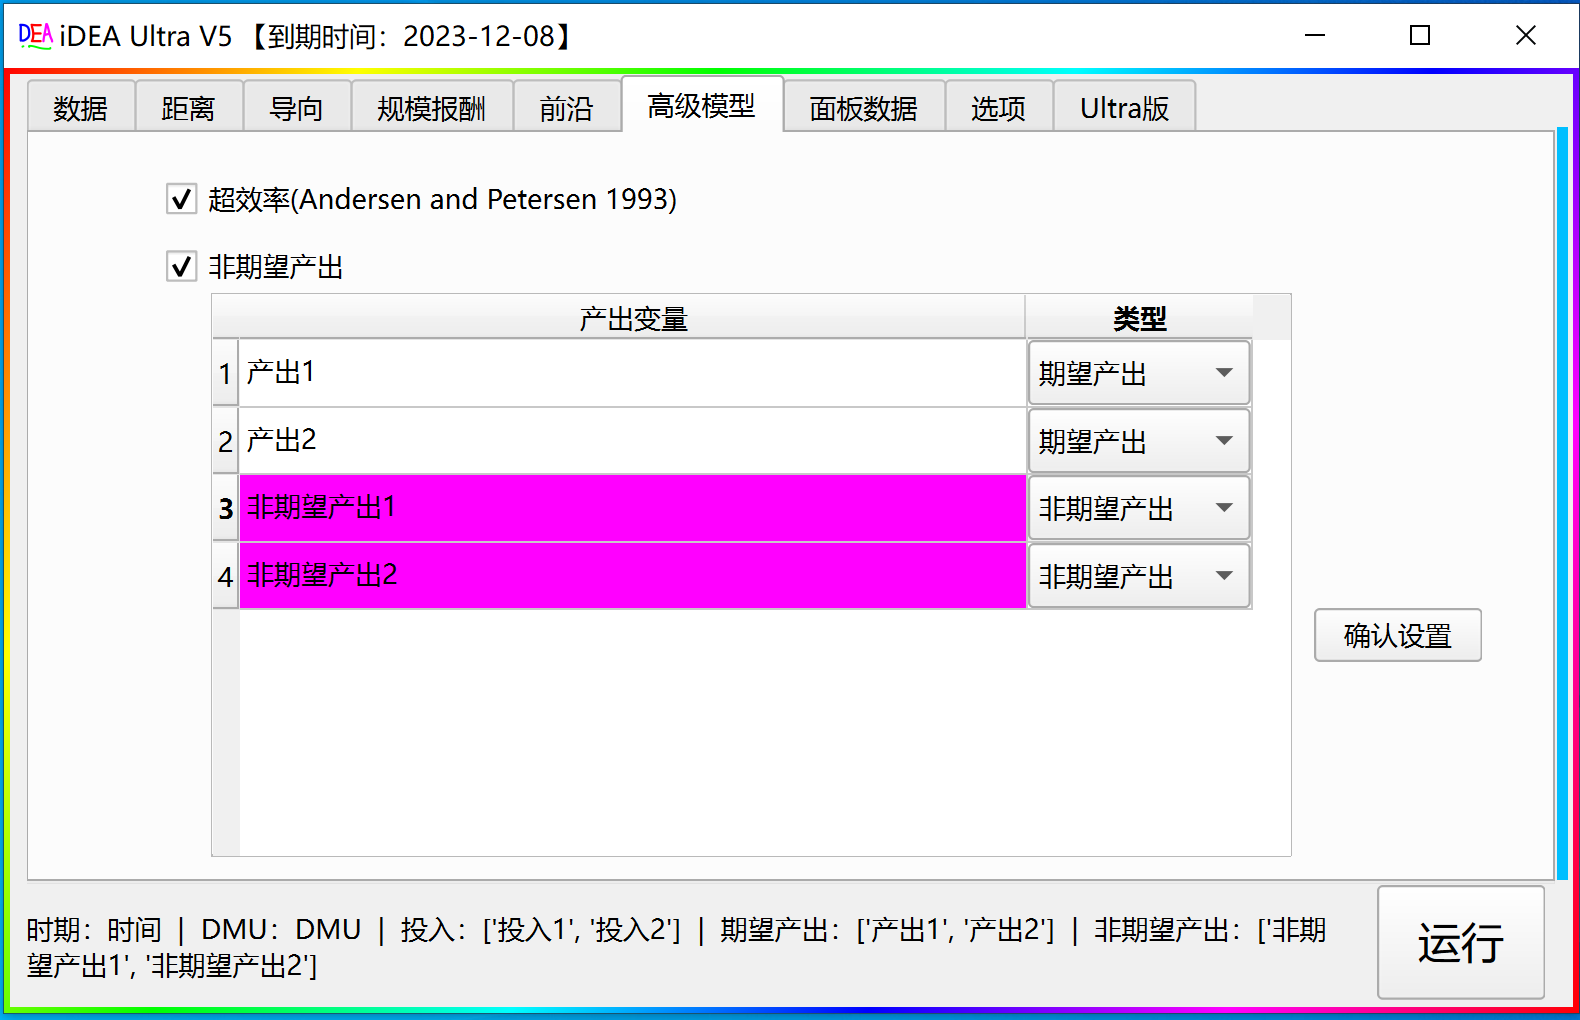Uncheck the 超效率 (Andersen and Petersen) checkbox
The image size is (1580, 1020).
tap(181, 199)
